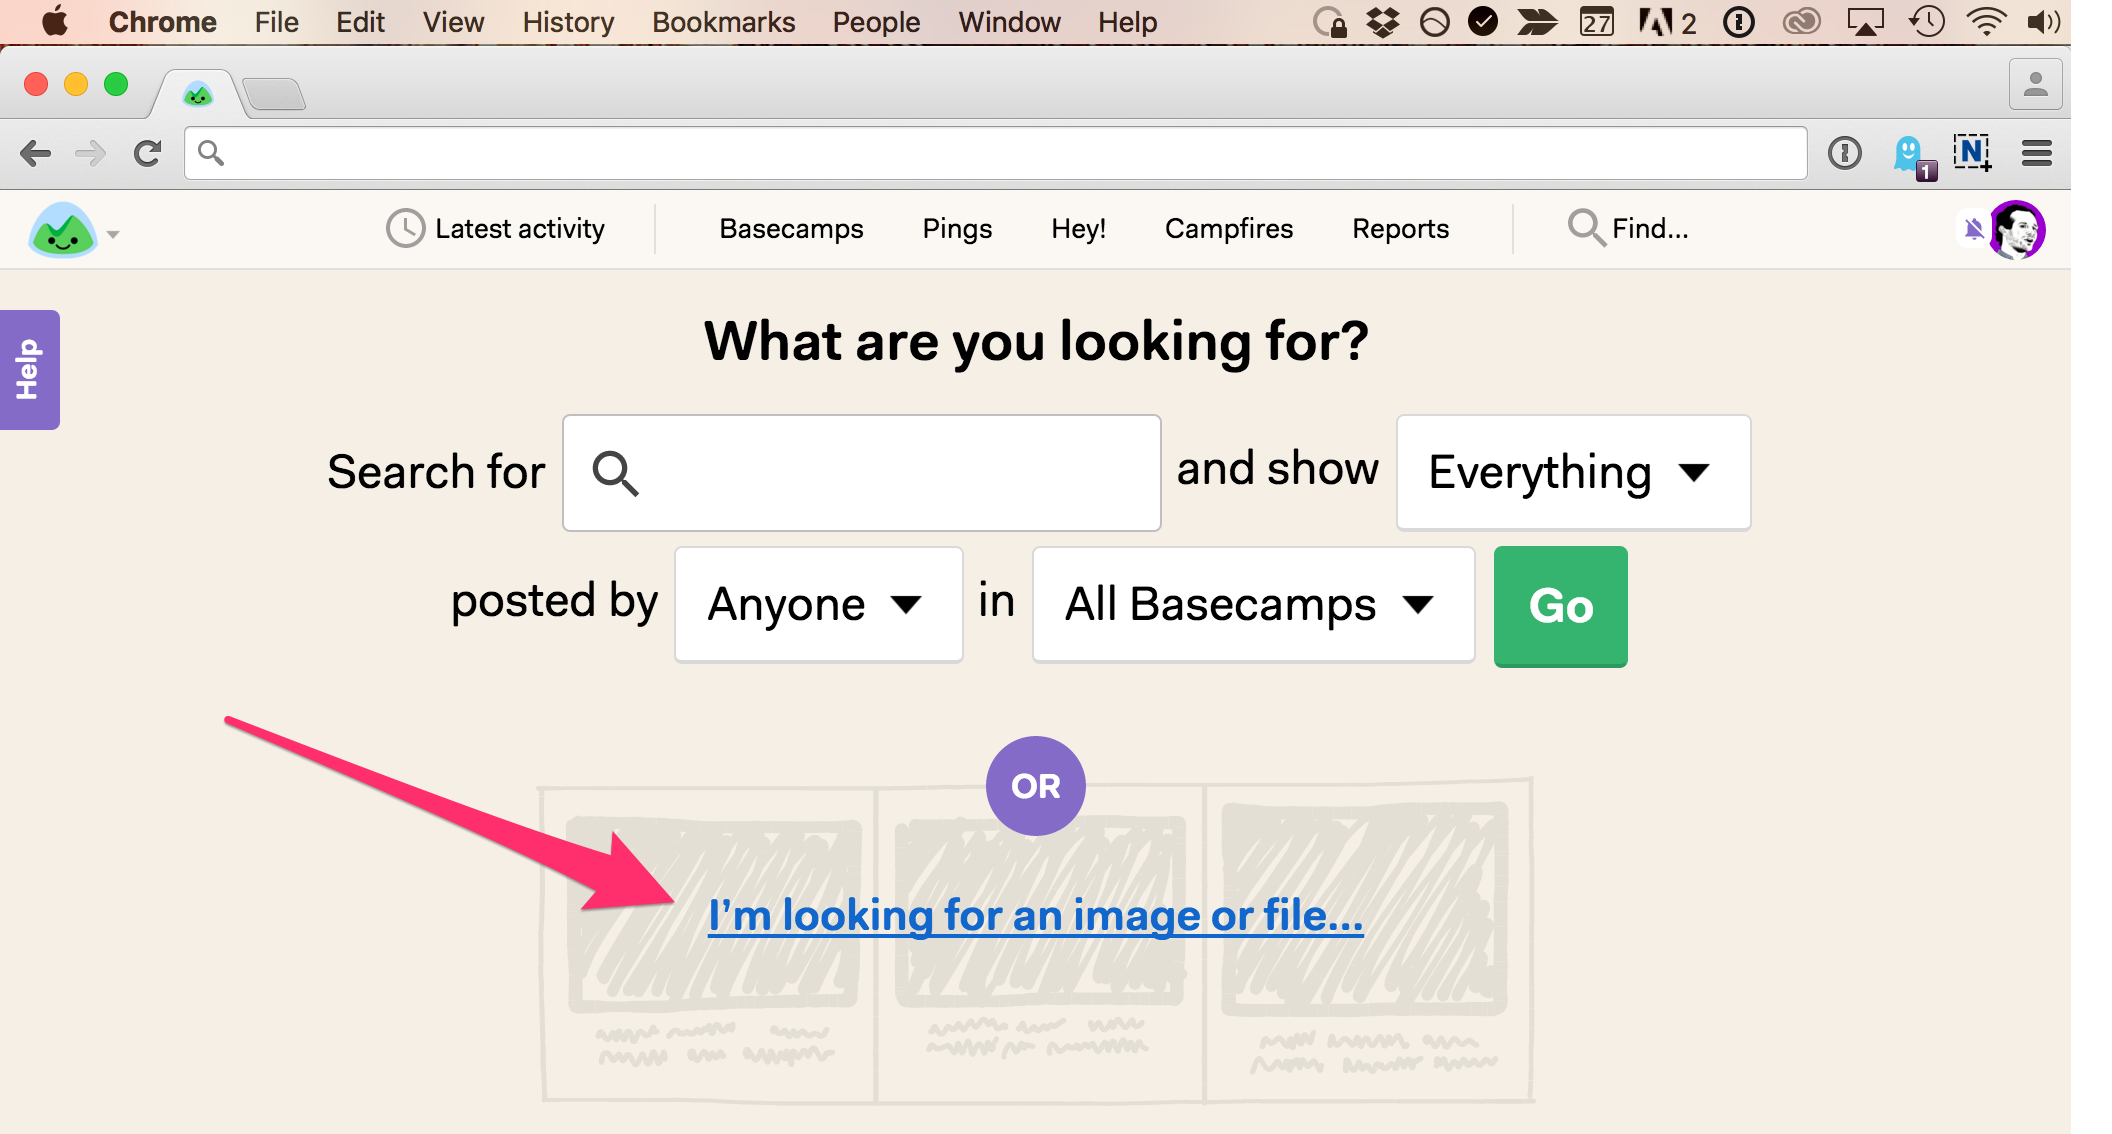Click the Find… search link
The width and height of the screenshot is (2112, 1134).
[x=1628, y=229]
